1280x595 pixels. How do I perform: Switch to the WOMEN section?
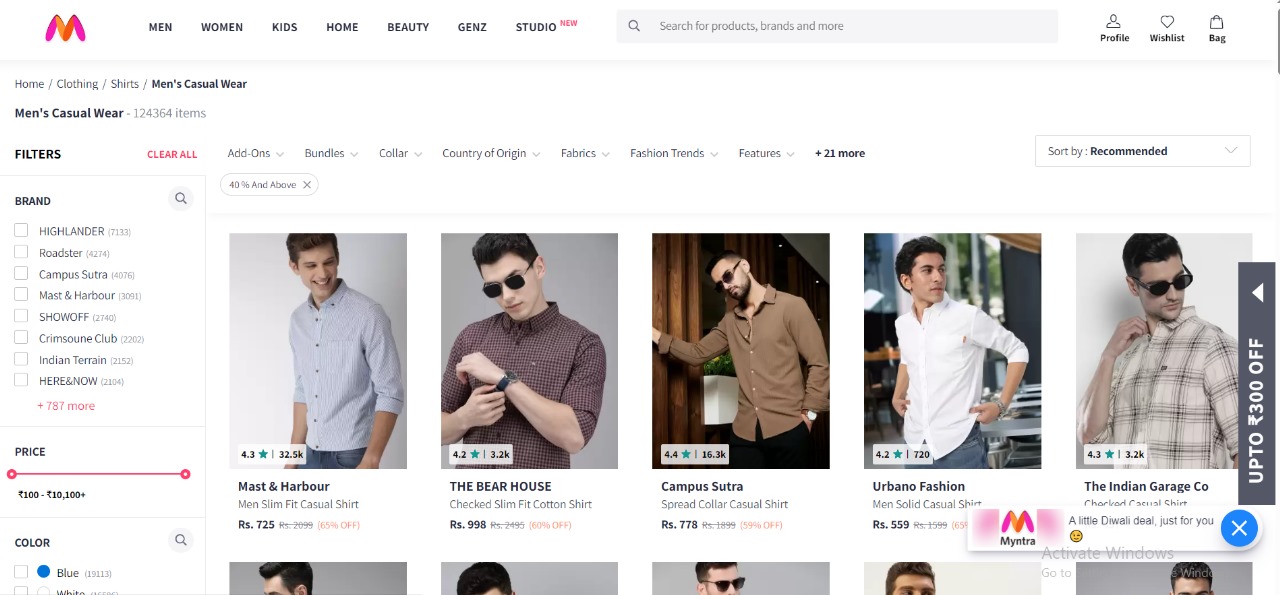coord(221,27)
